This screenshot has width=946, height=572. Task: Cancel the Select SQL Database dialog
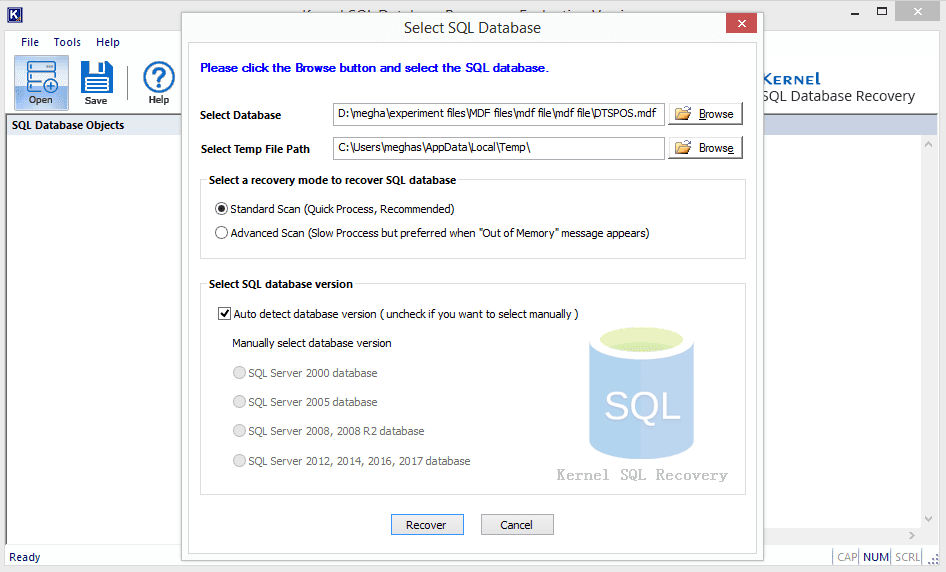pos(517,525)
